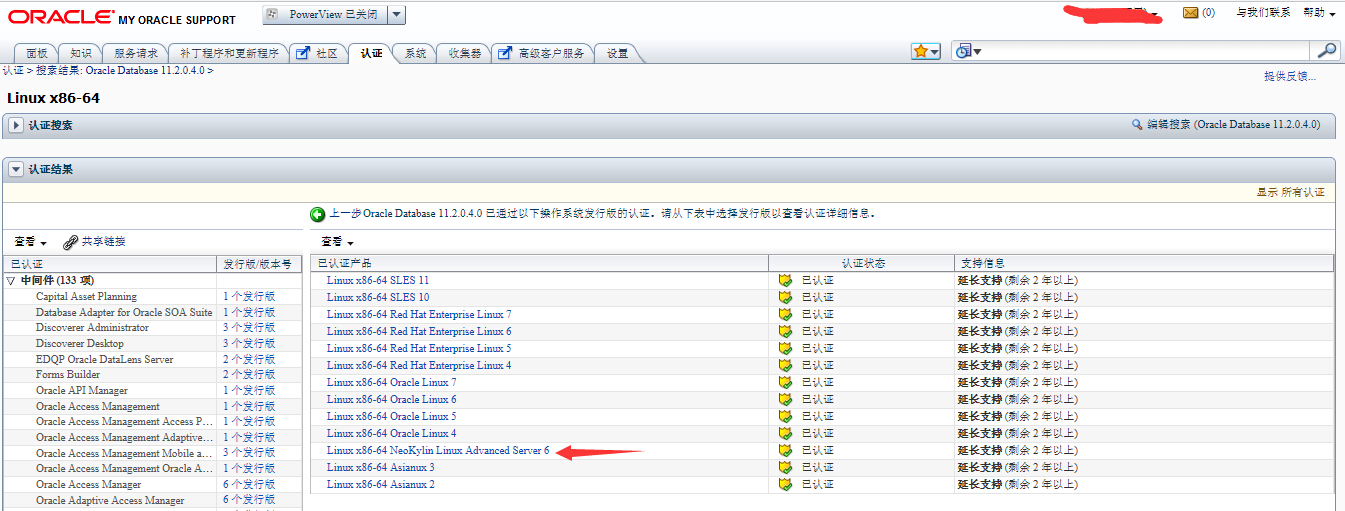
Task: Click certified icon for Red Hat Enterprise Linux 5
Action: (785, 348)
